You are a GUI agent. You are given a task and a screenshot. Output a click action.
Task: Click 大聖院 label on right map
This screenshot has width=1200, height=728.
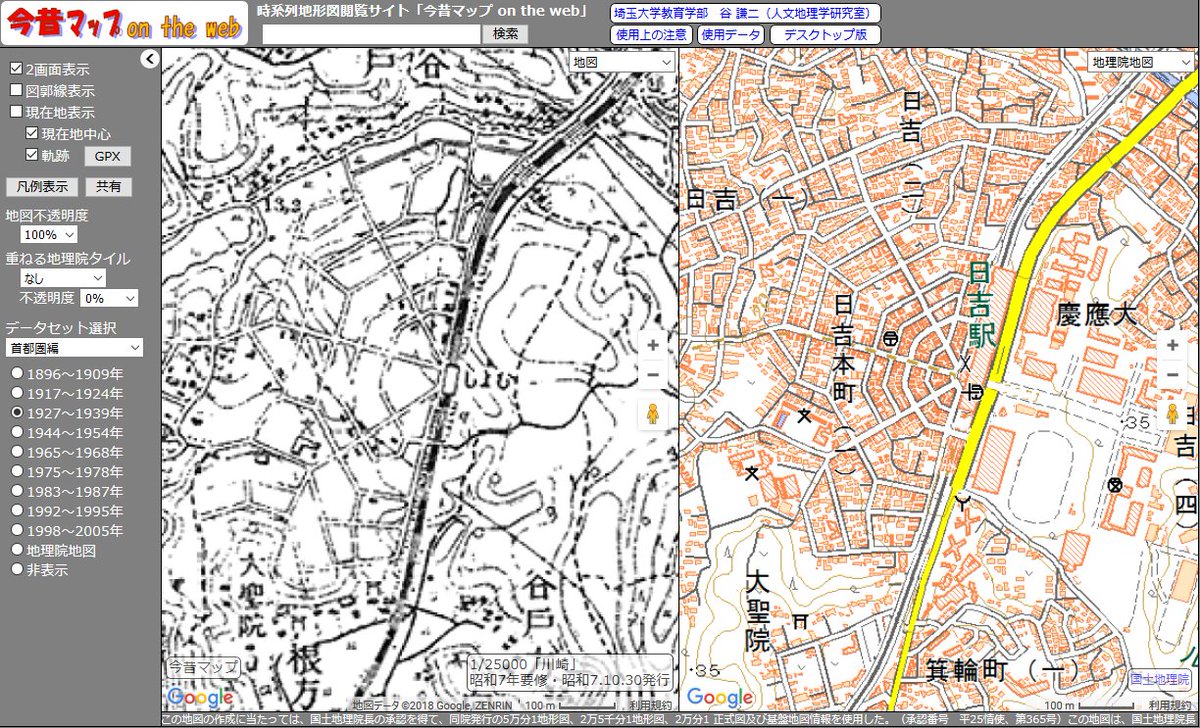click(x=759, y=609)
